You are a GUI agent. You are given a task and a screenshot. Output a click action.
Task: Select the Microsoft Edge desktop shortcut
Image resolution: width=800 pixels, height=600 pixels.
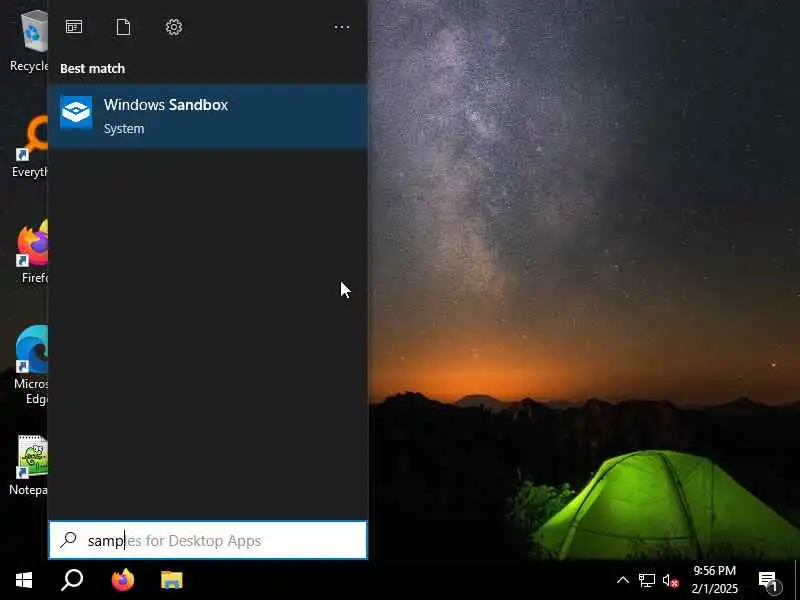[x=31, y=365]
